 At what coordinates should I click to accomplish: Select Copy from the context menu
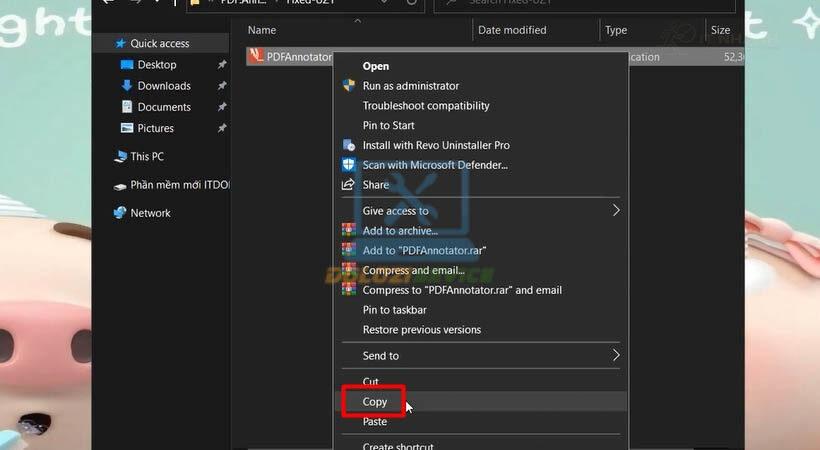click(375, 402)
